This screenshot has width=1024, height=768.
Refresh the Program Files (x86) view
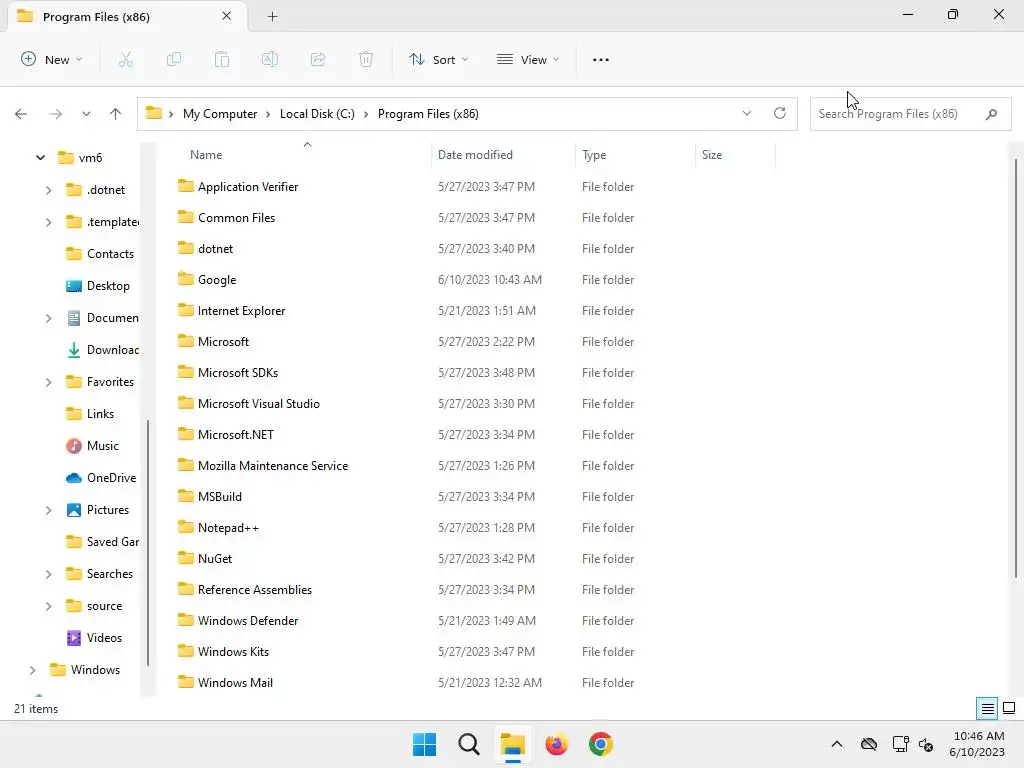[780, 113]
